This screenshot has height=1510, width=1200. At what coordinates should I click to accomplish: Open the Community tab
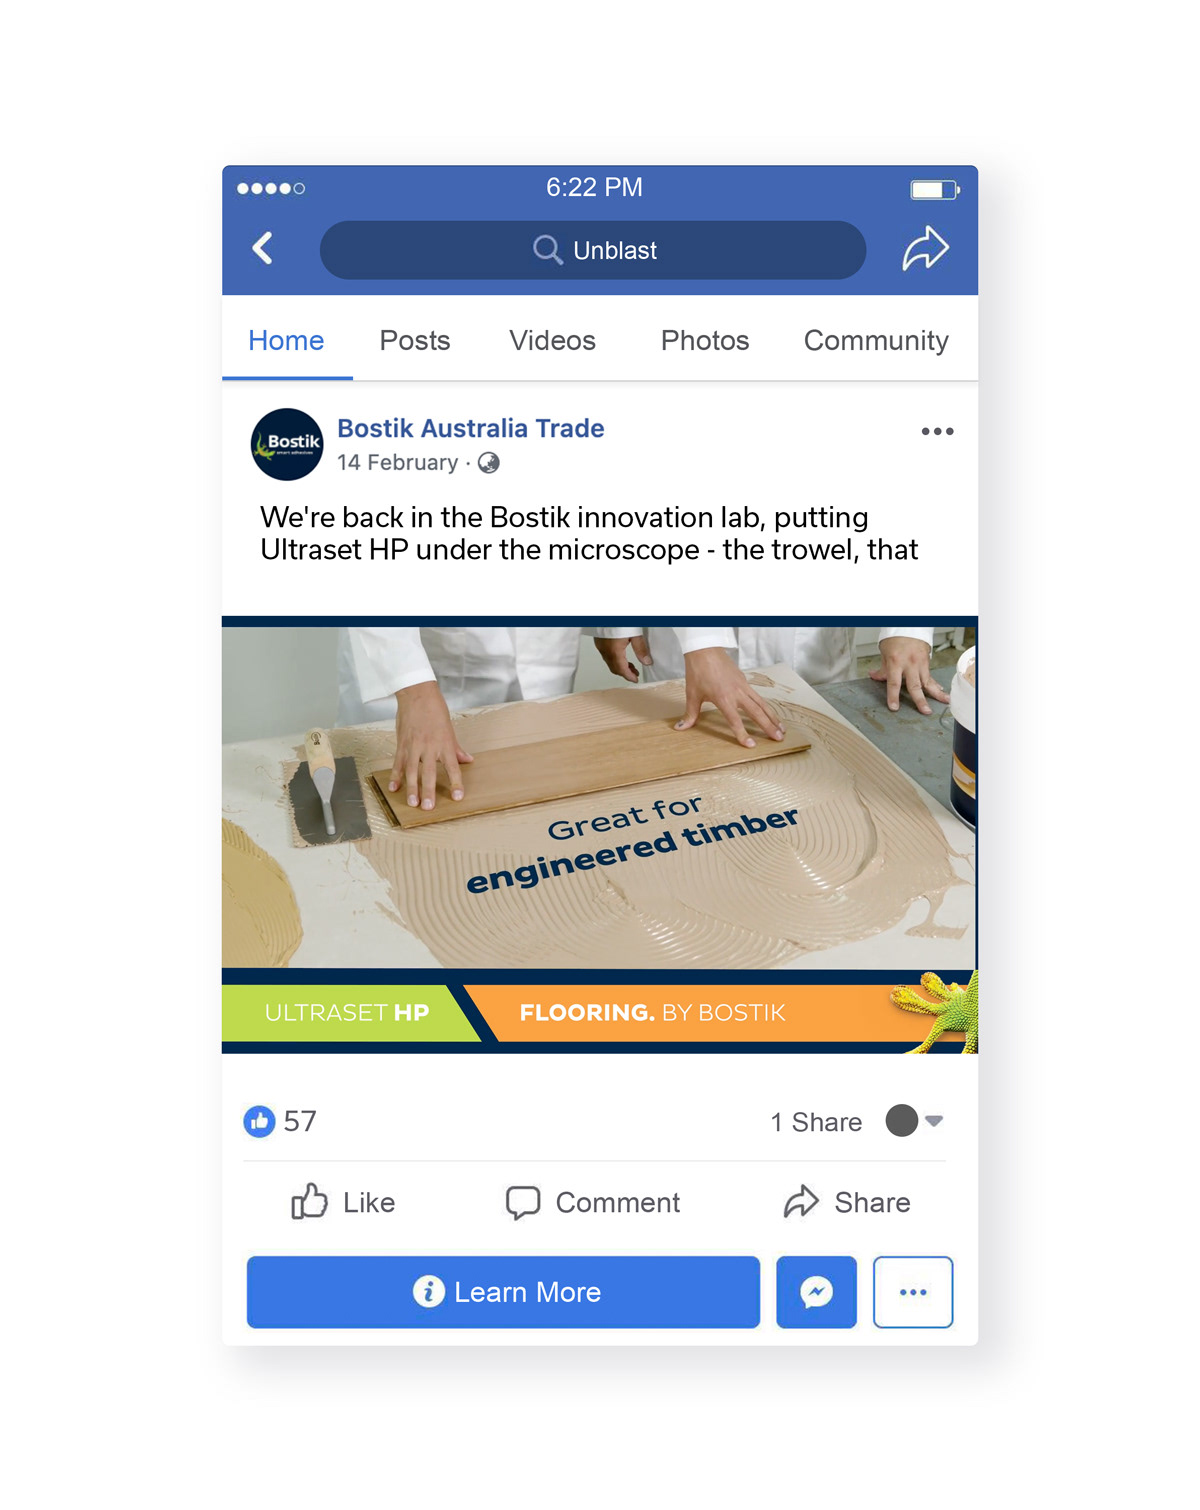click(x=876, y=341)
